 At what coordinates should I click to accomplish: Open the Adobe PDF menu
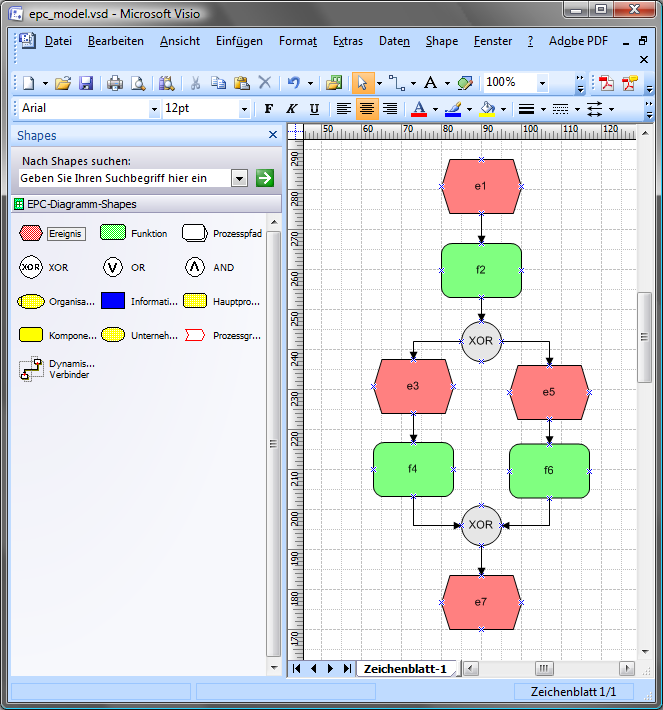point(578,41)
